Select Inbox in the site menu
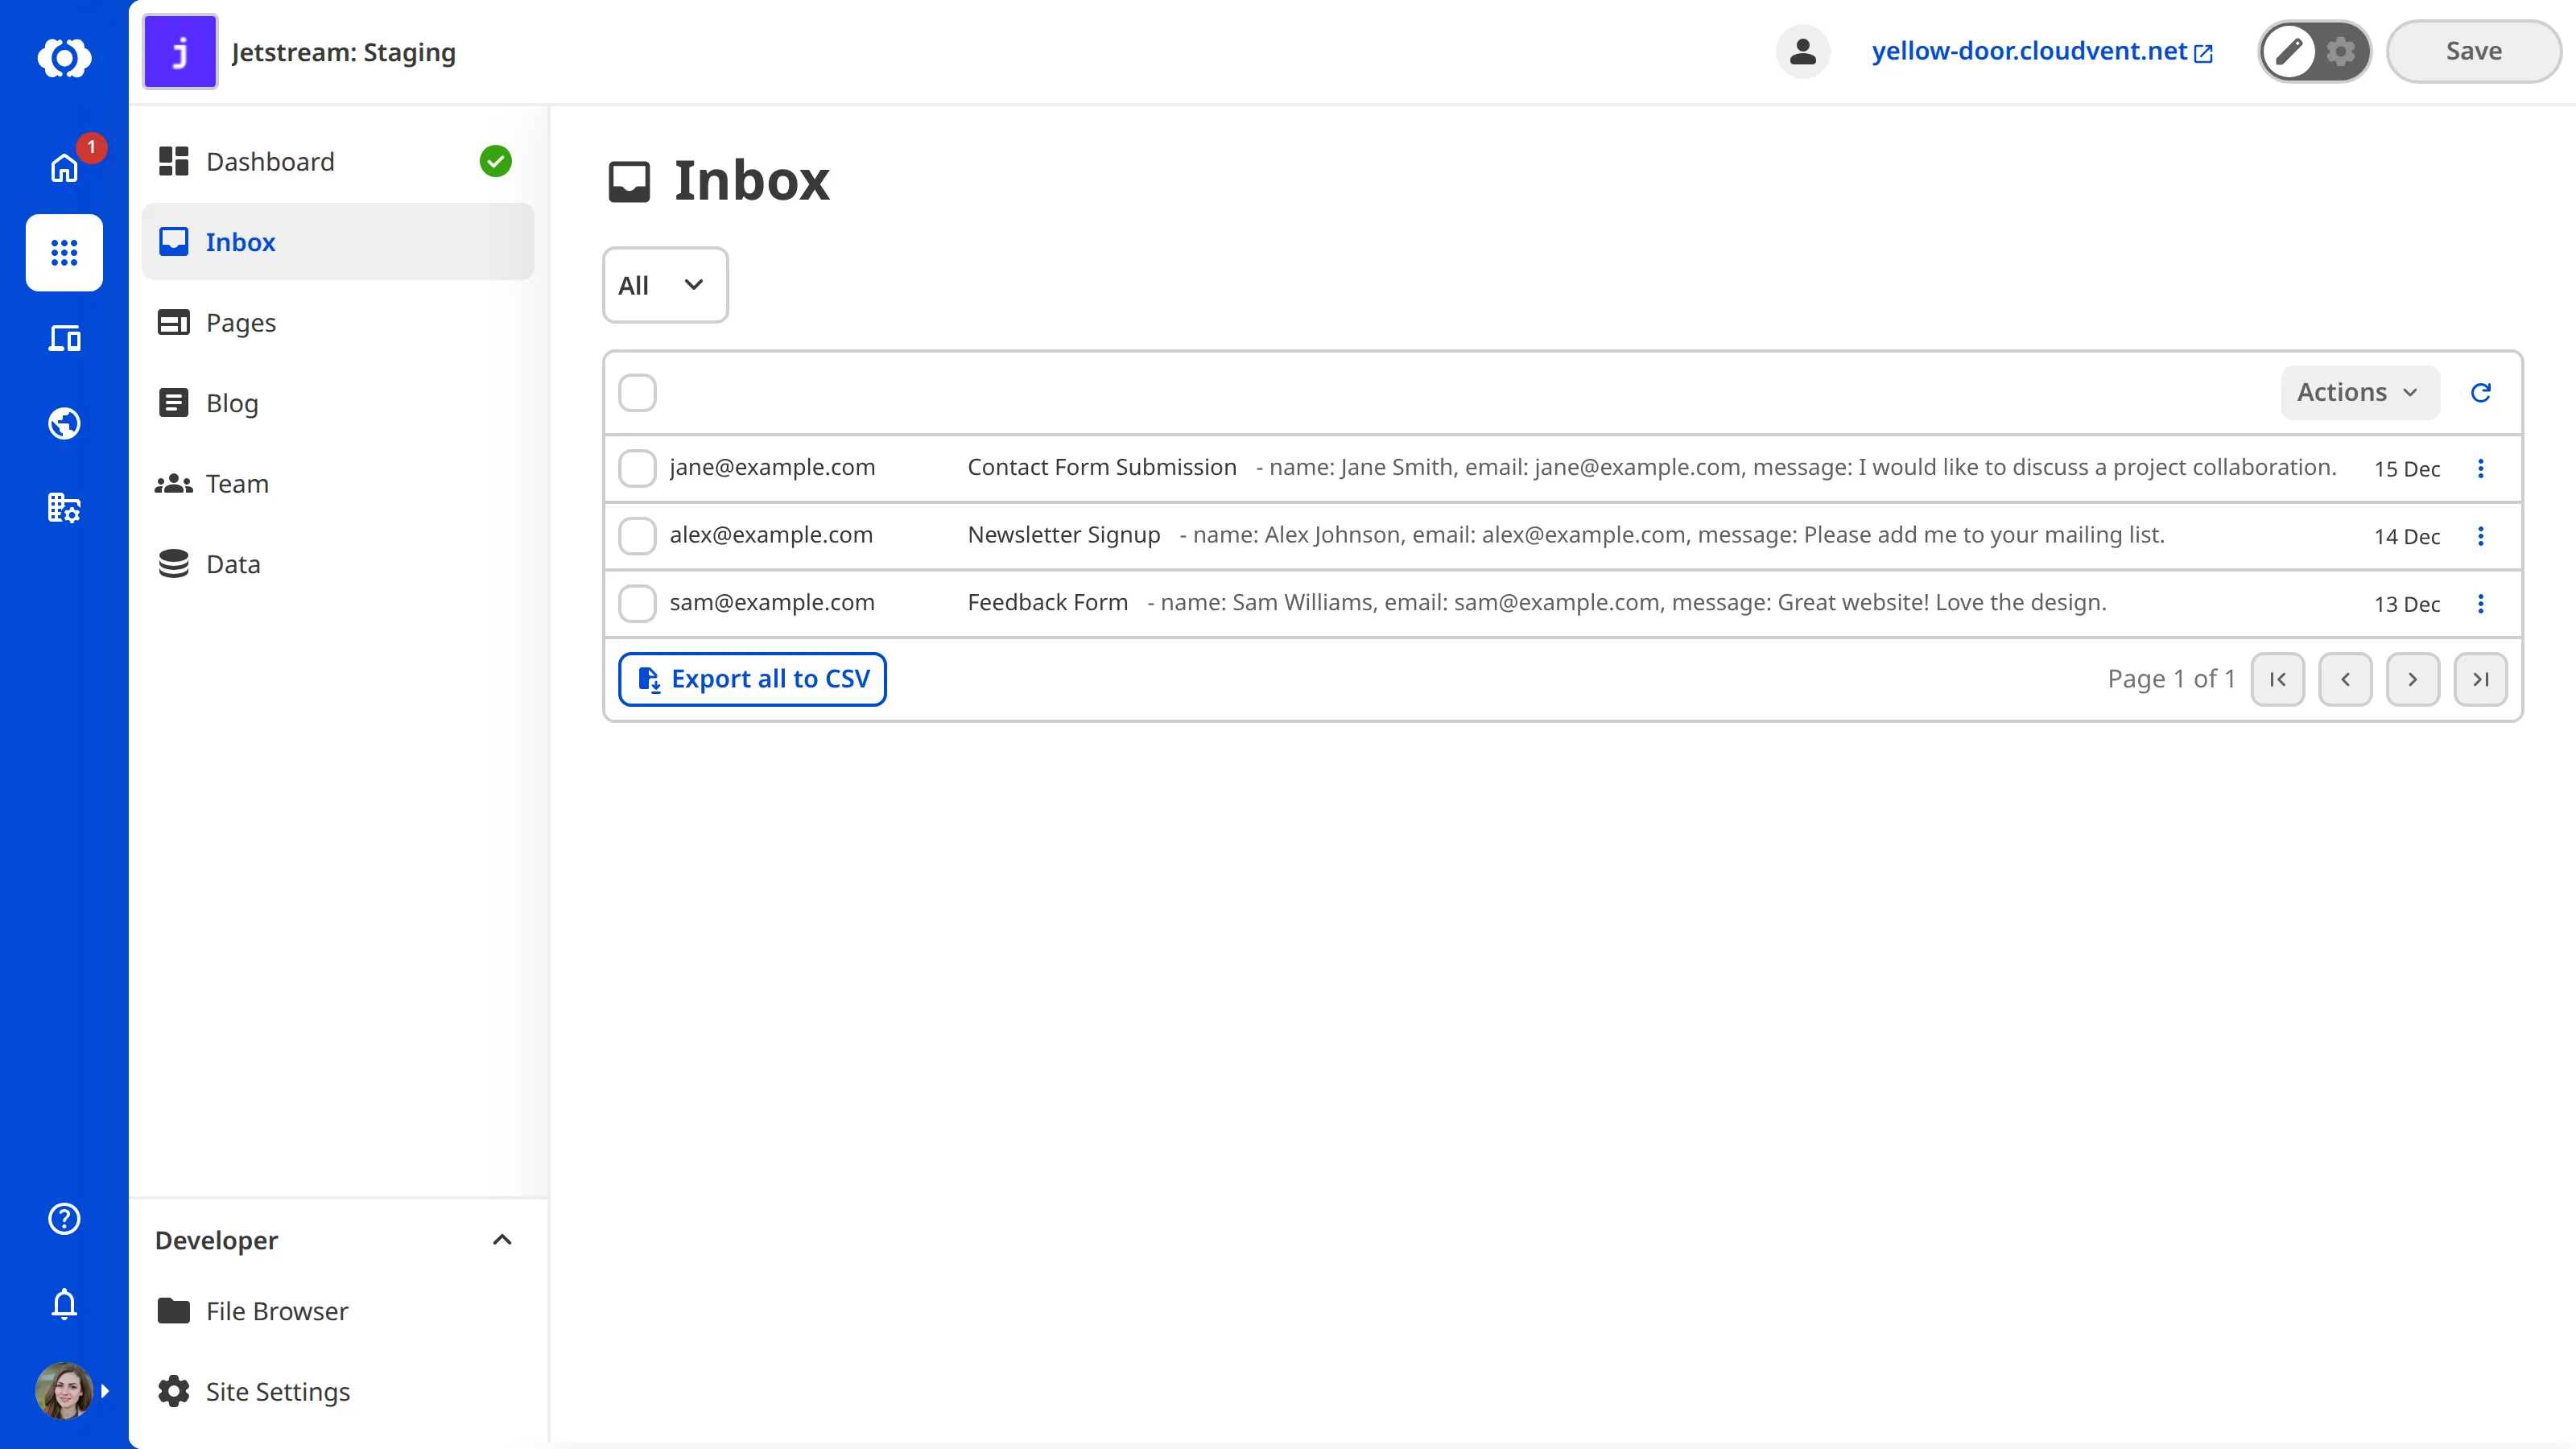Viewport: 2576px width, 1449px height. (338, 242)
